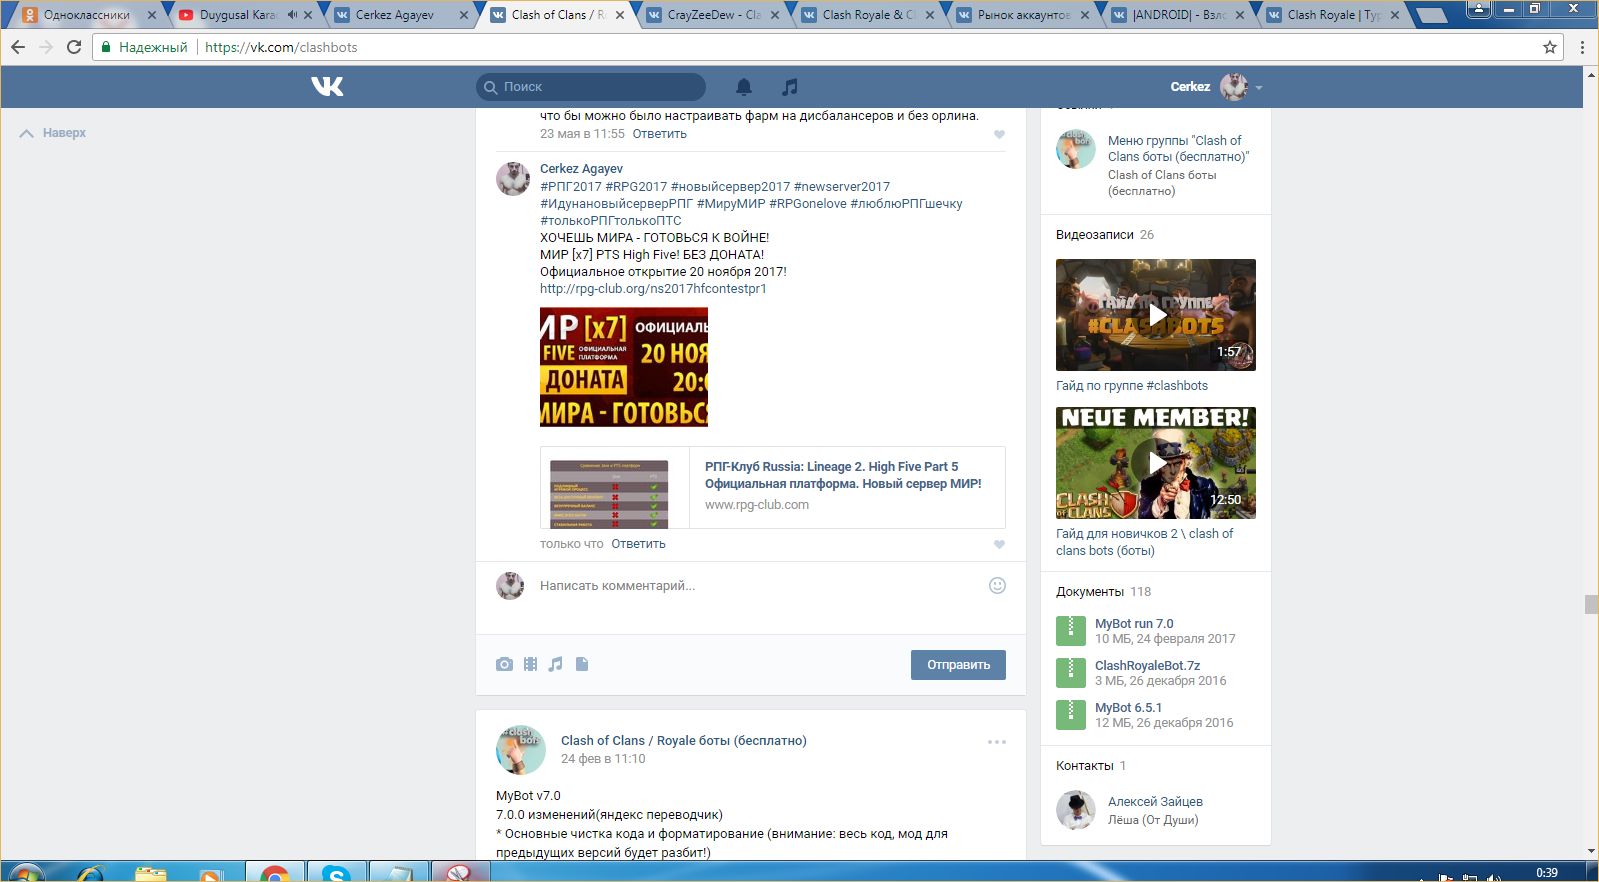Click Ответить on the 23 мая comment
Image resolution: width=1599 pixels, height=882 pixels.
[660, 134]
